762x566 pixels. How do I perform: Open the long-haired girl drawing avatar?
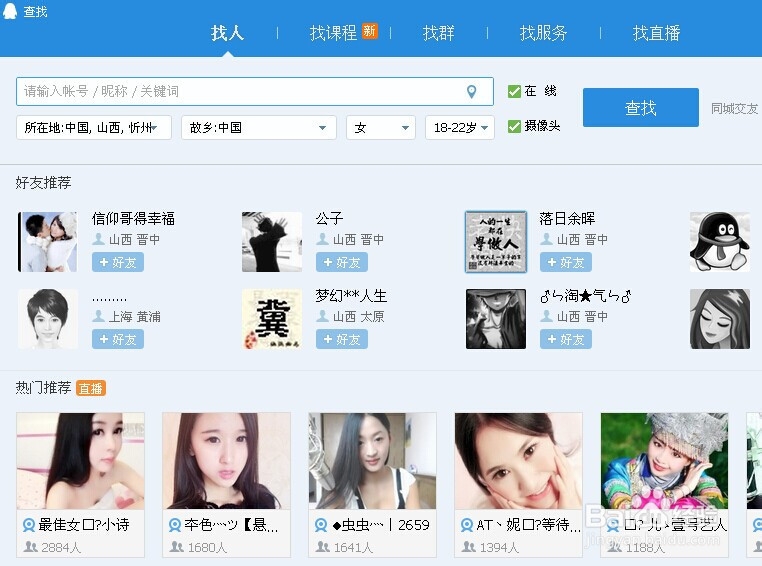click(720, 319)
